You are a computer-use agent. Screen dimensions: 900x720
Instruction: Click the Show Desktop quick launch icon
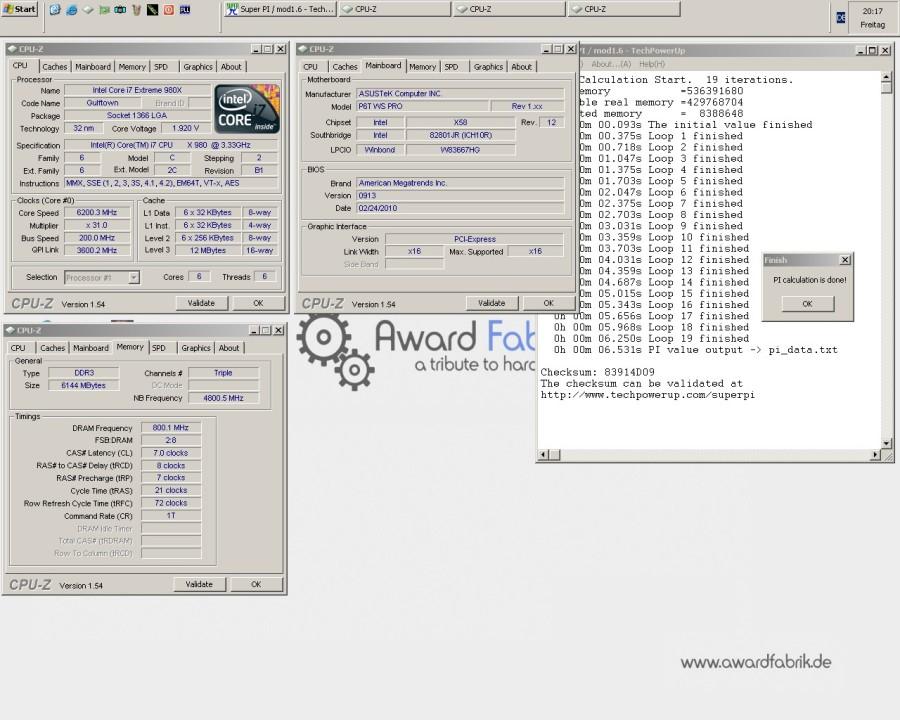55,10
